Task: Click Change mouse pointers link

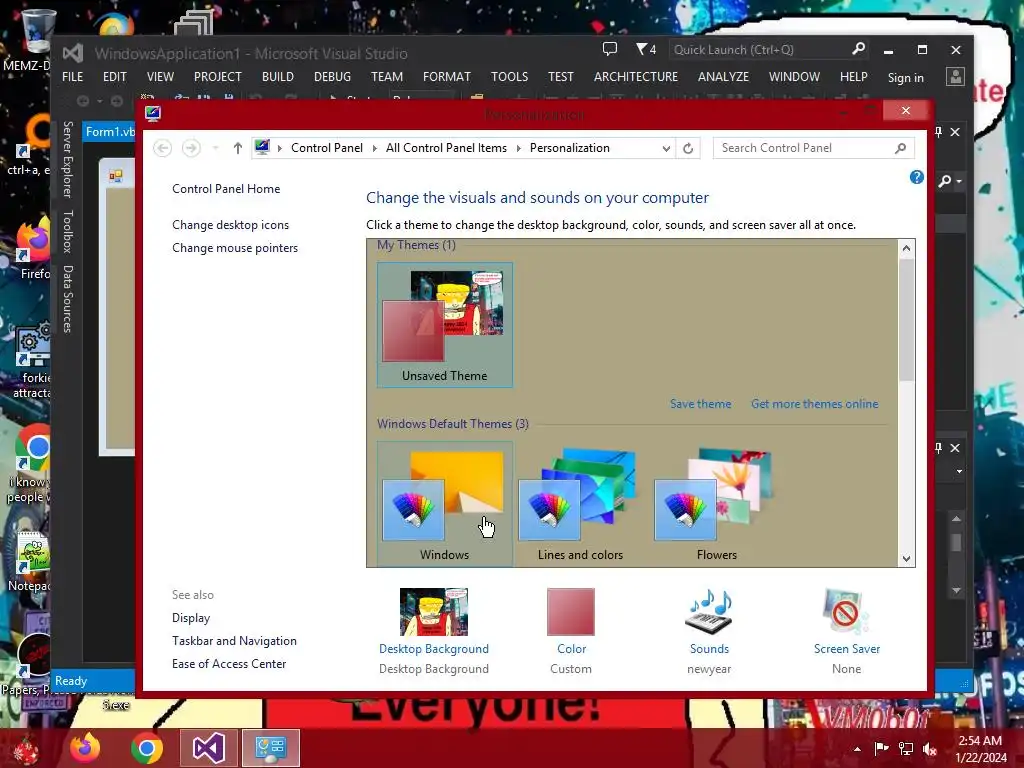Action: pyautogui.click(x=234, y=248)
